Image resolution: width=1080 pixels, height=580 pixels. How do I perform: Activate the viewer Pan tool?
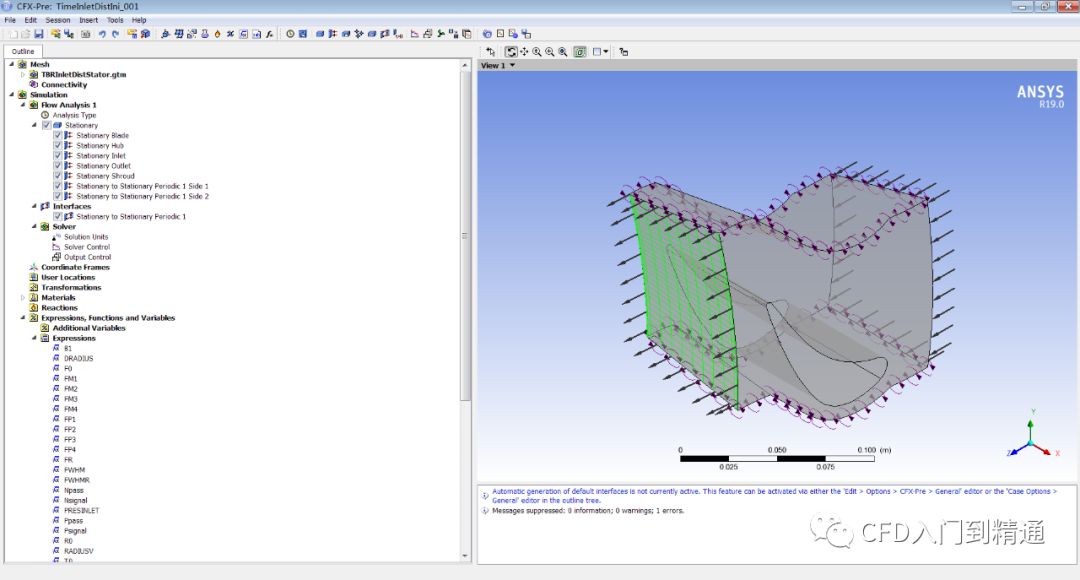coord(524,52)
